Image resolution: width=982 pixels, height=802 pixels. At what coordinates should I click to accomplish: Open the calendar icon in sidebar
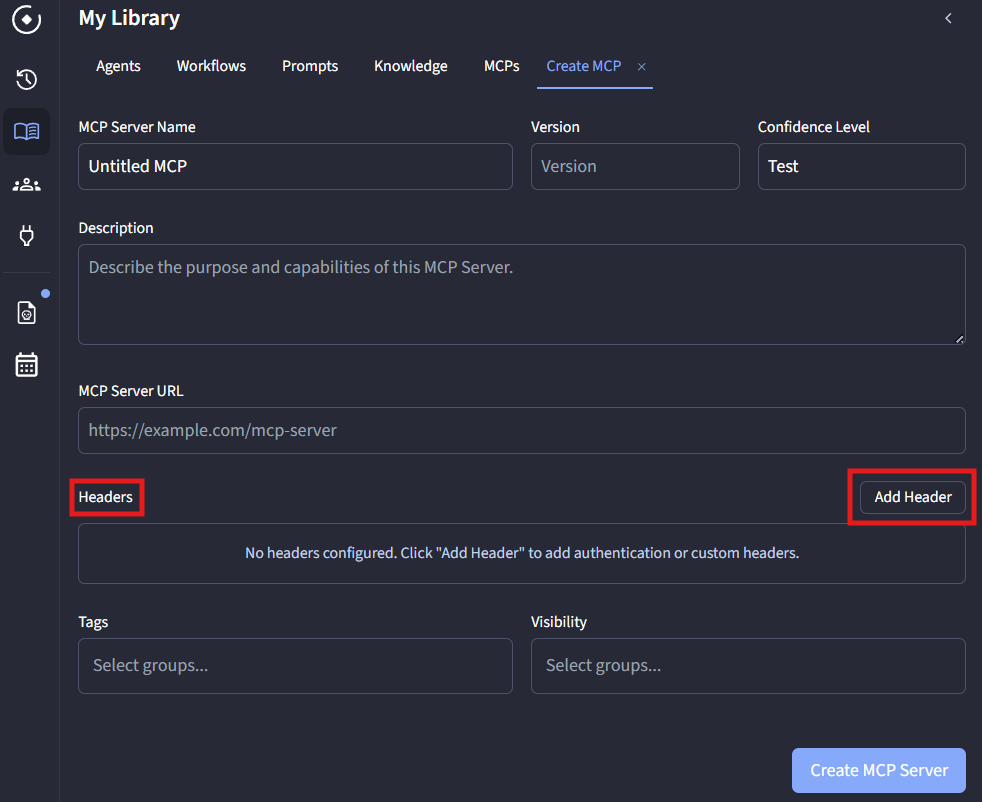pyautogui.click(x=26, y=365)
